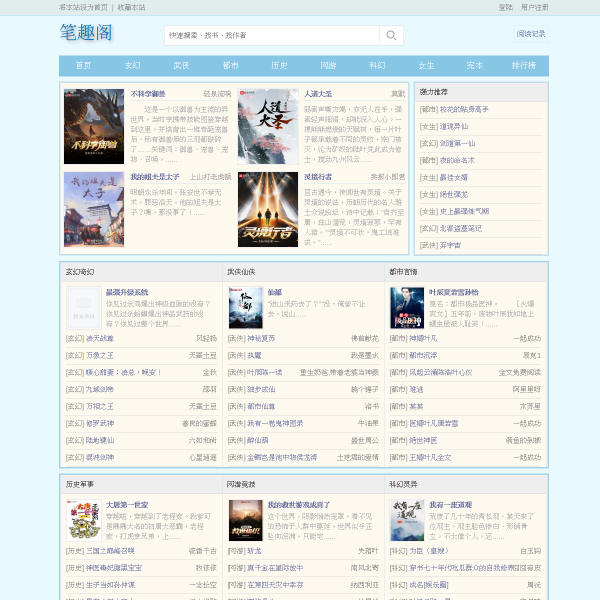Open the 笔趣阁 site logo

pyautogui.click(x=86, y=32)
